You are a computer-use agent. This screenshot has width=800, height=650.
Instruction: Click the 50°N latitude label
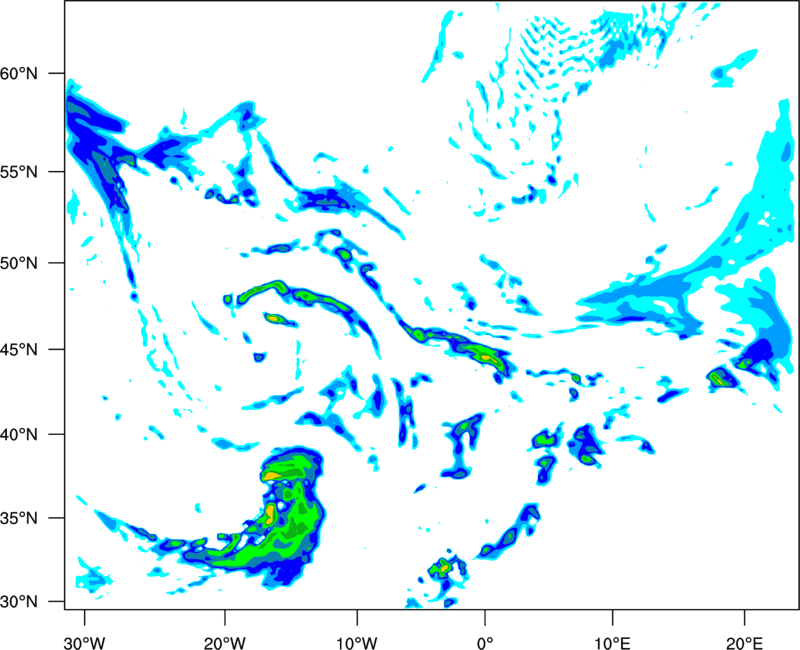pyautogui.click(x=19, y=263)
